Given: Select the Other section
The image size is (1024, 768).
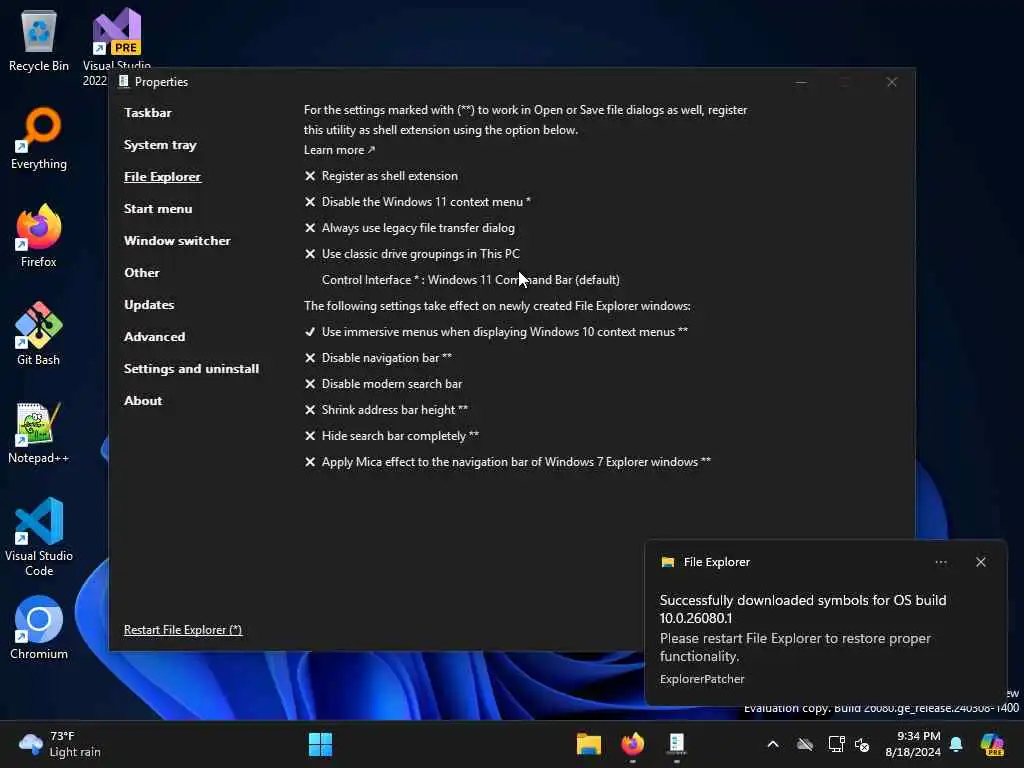Looking at the screenshot, I should coord(142,273).
